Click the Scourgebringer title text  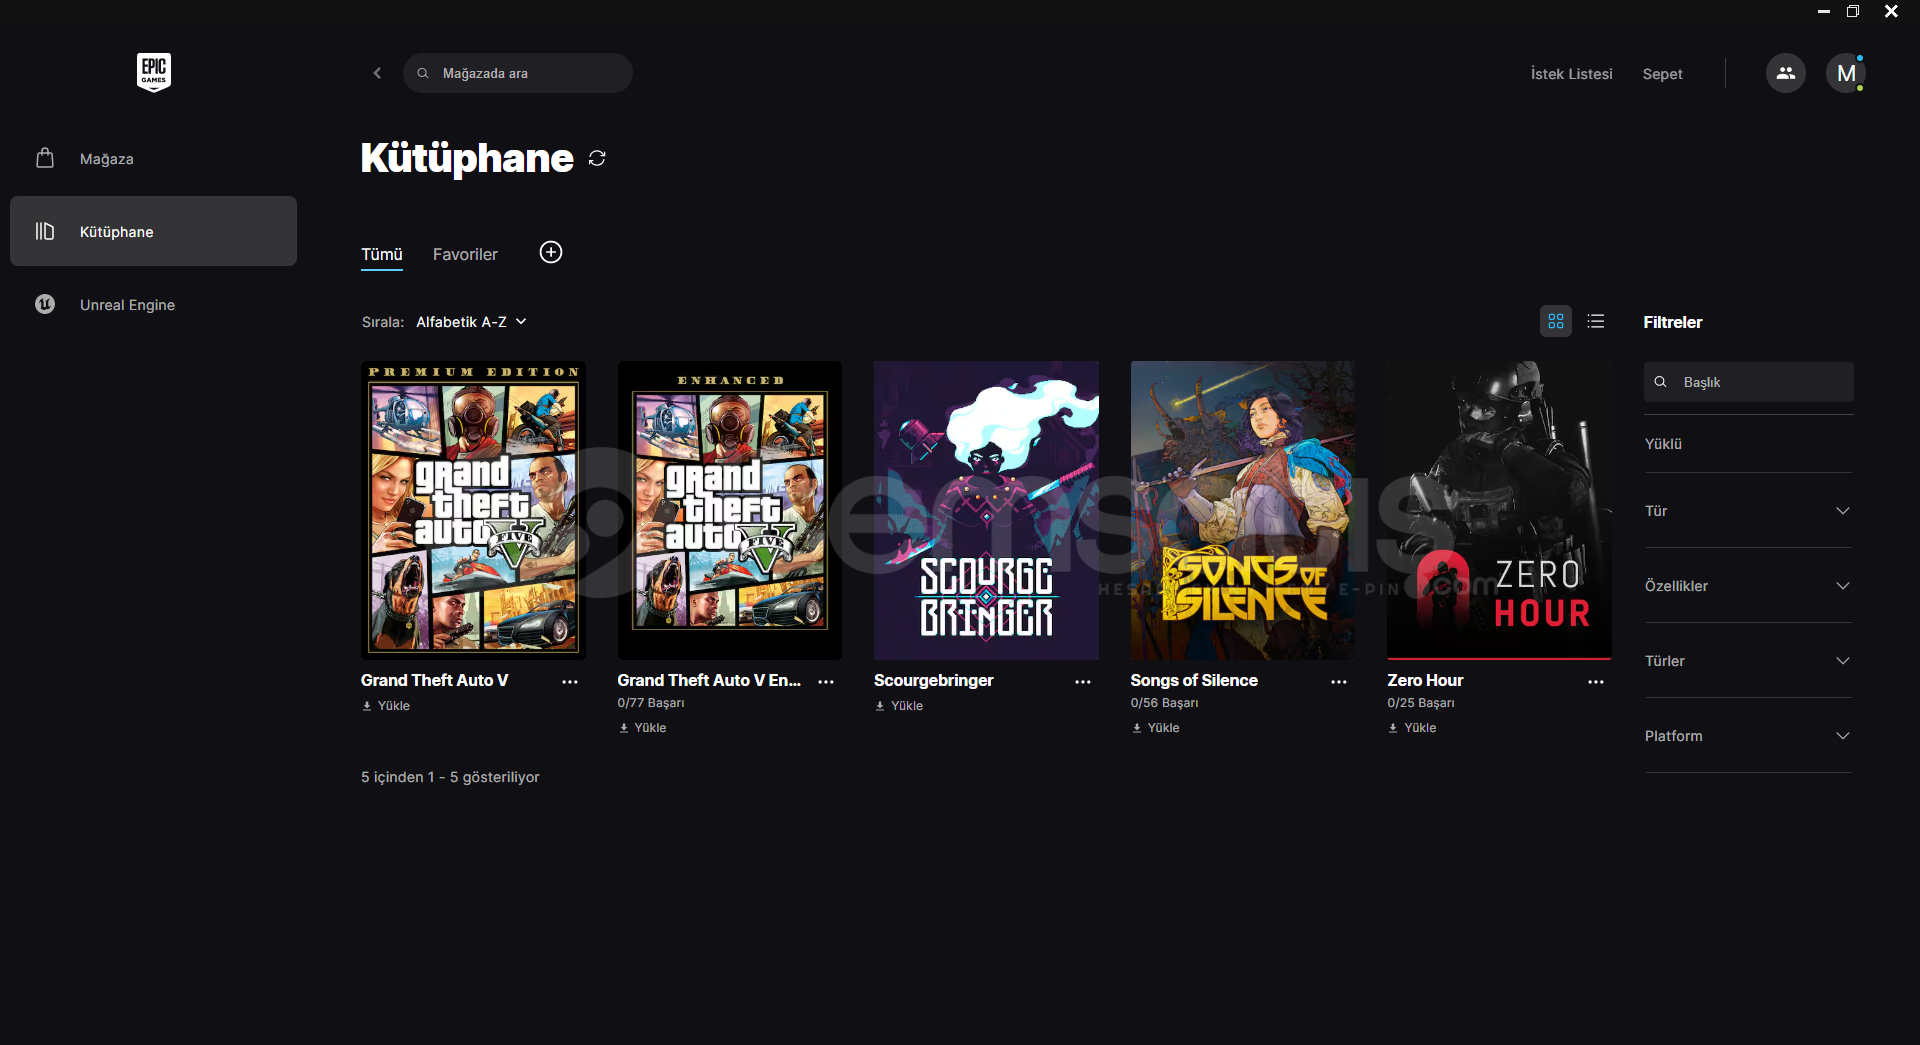(x=934, y=680)
